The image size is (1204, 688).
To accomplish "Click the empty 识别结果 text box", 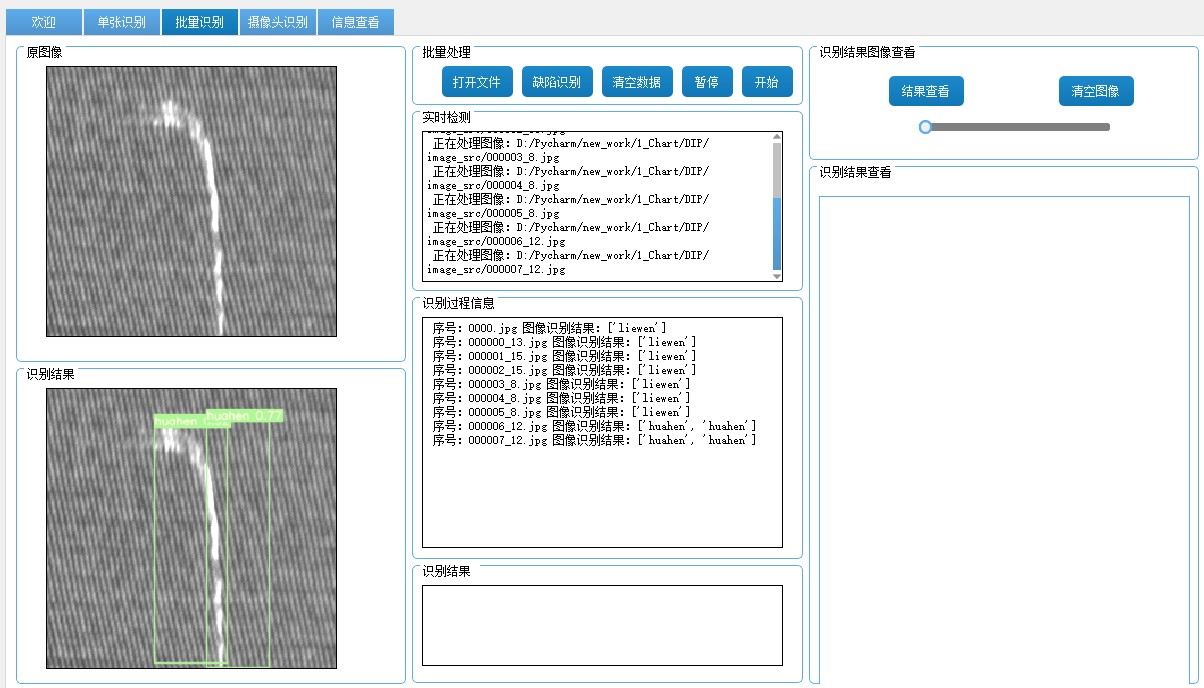I will [x=602, y=625].
